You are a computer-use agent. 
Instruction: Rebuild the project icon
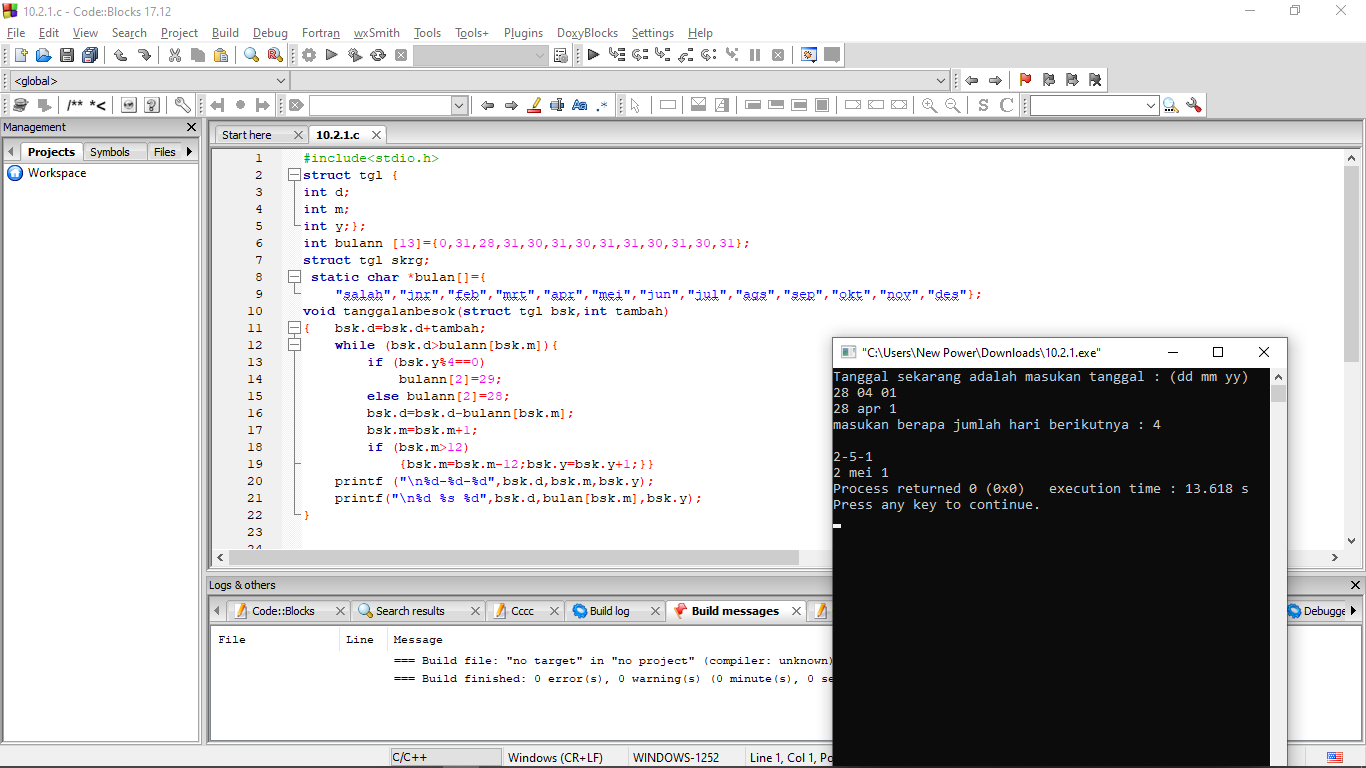(x=378, y=55)
